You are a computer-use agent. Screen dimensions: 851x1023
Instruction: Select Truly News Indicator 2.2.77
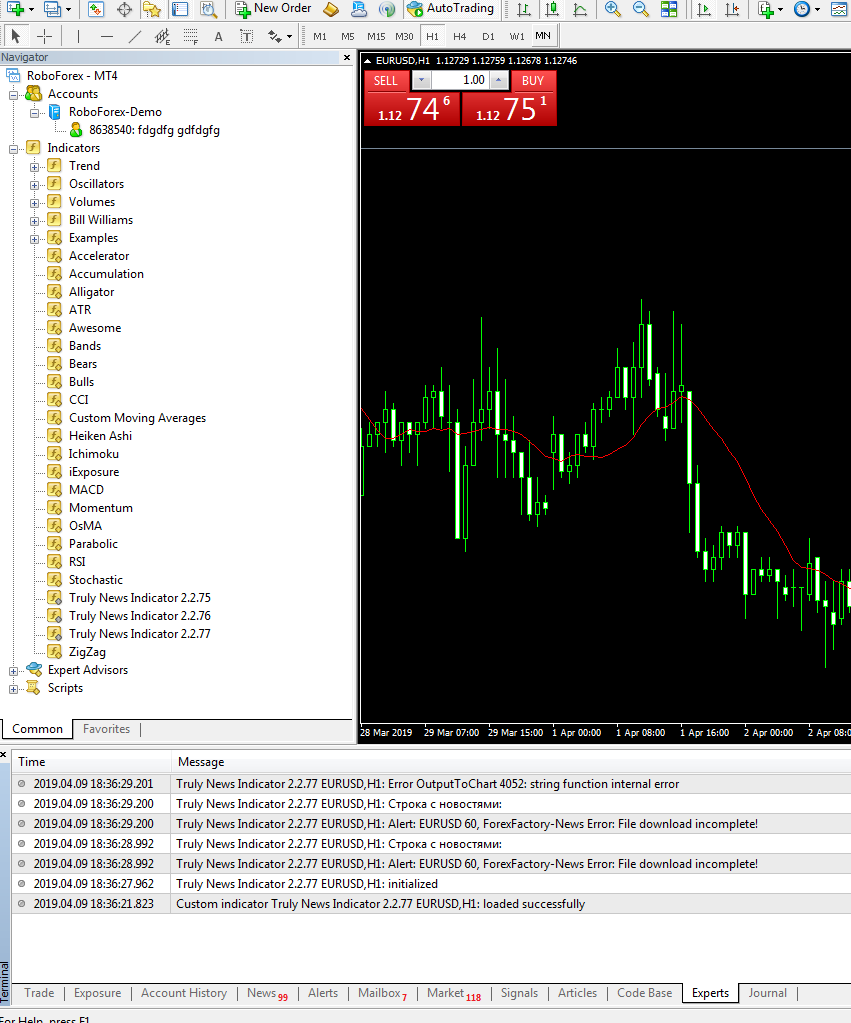(140, 634)
